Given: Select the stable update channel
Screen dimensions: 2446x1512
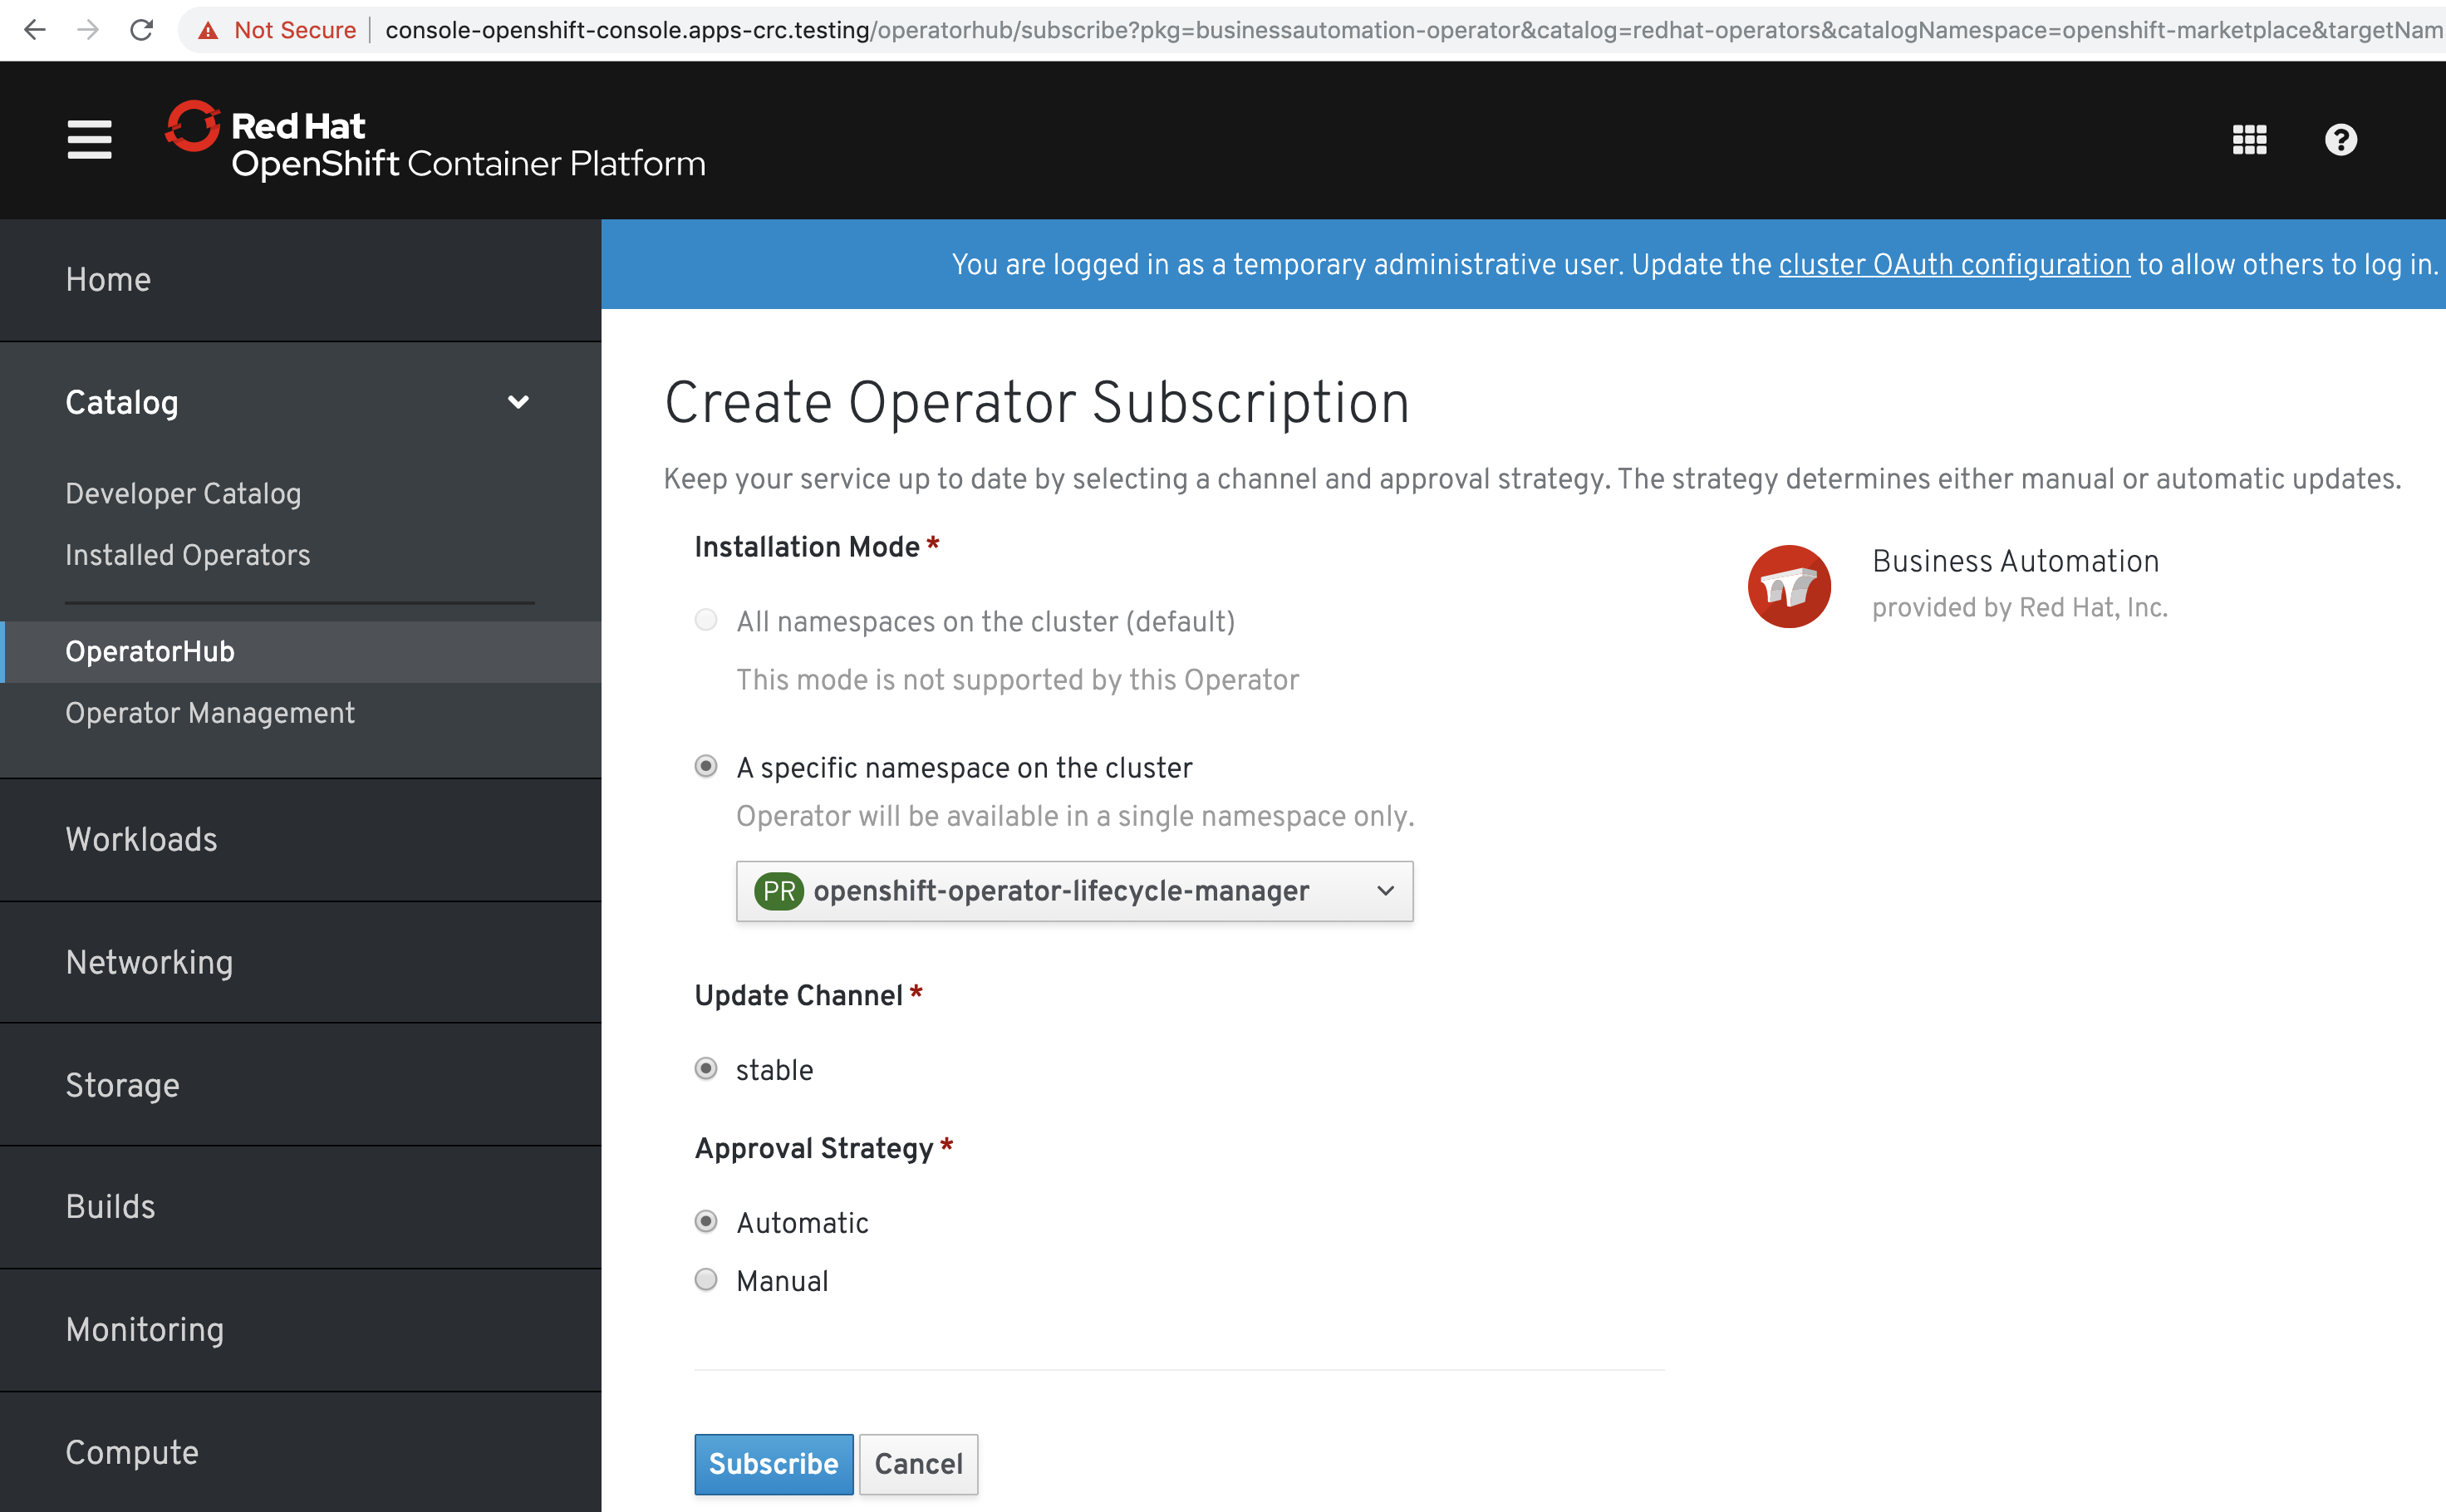Looking at the screenshot, I should point(706,1069).
